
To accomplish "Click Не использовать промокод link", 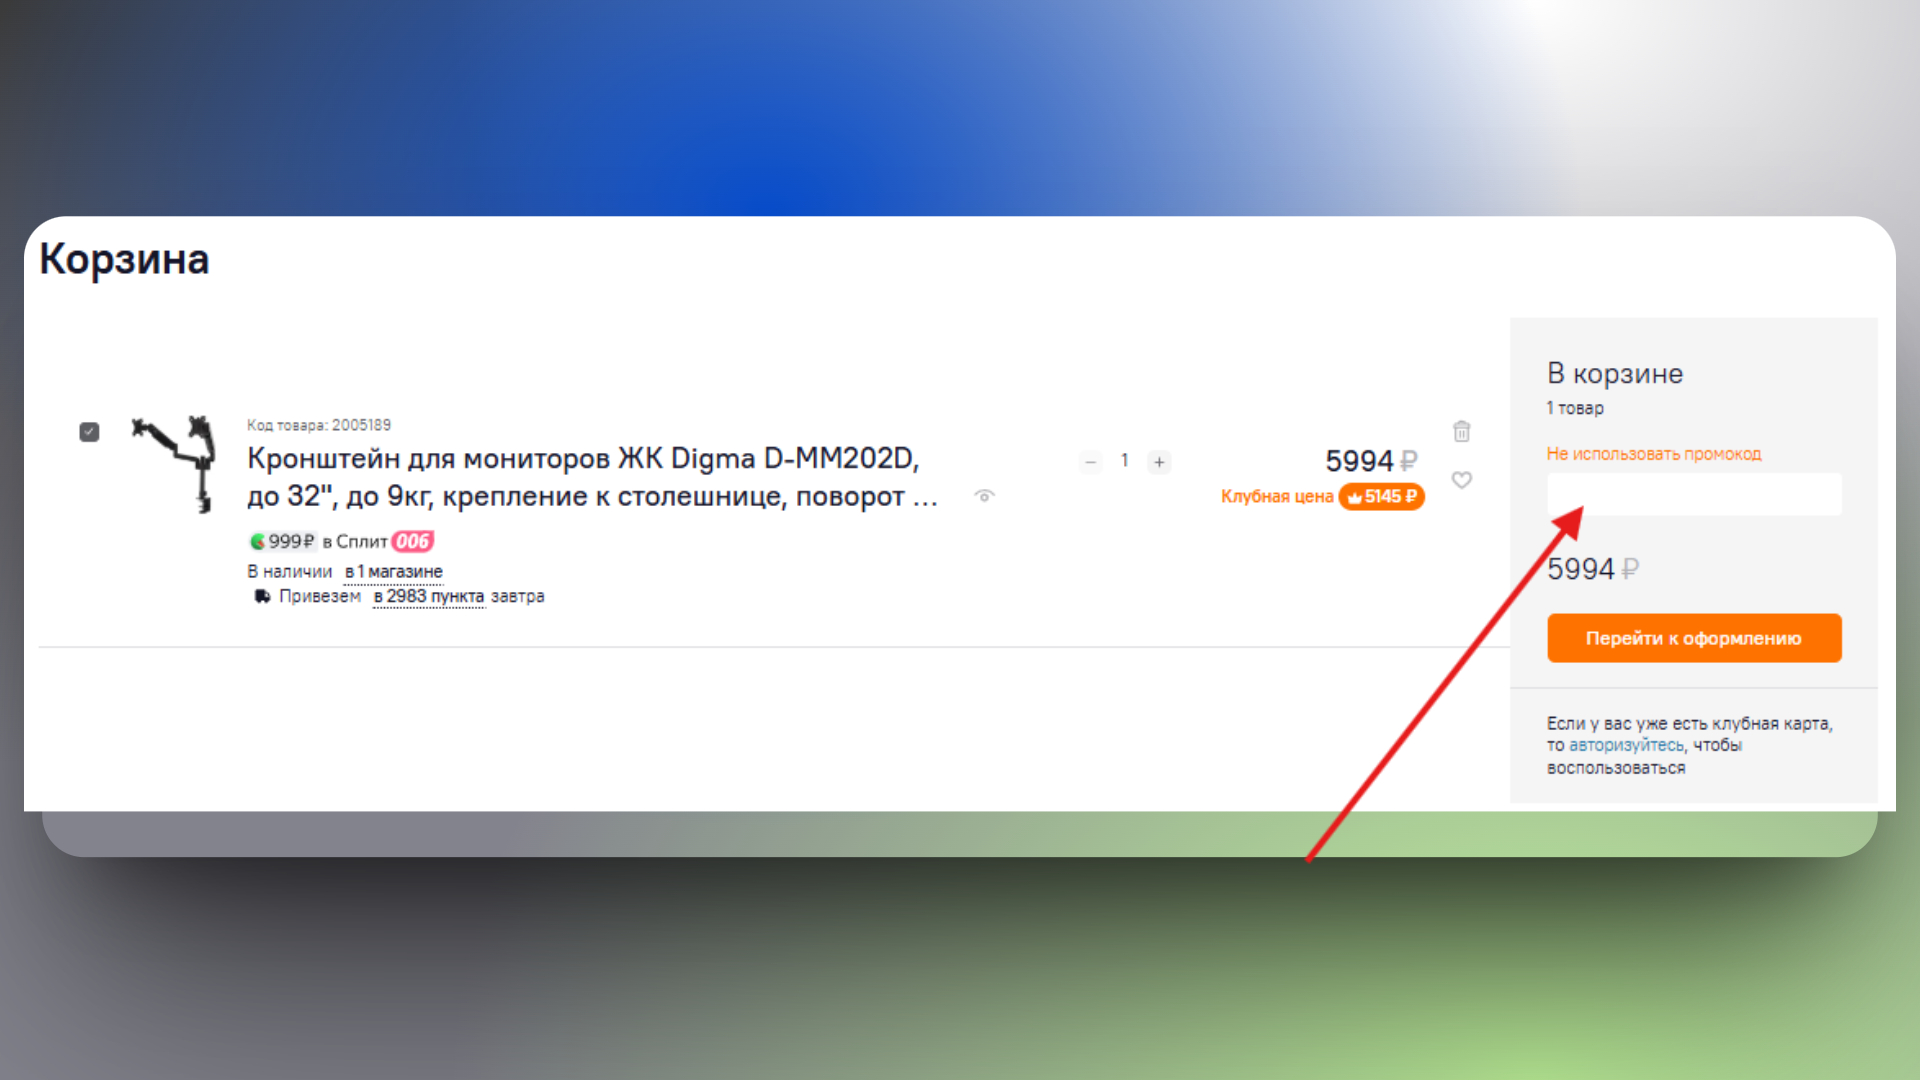I will 1654,454.
